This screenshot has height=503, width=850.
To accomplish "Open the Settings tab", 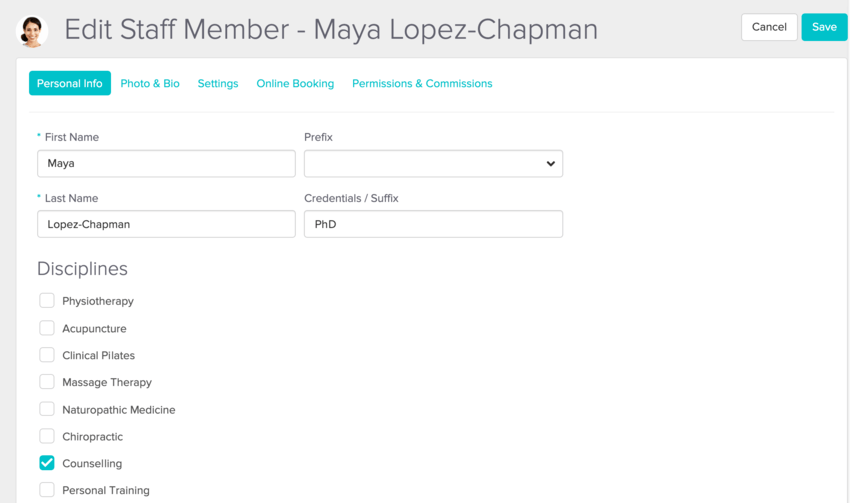I will click(x=218, y=84).
